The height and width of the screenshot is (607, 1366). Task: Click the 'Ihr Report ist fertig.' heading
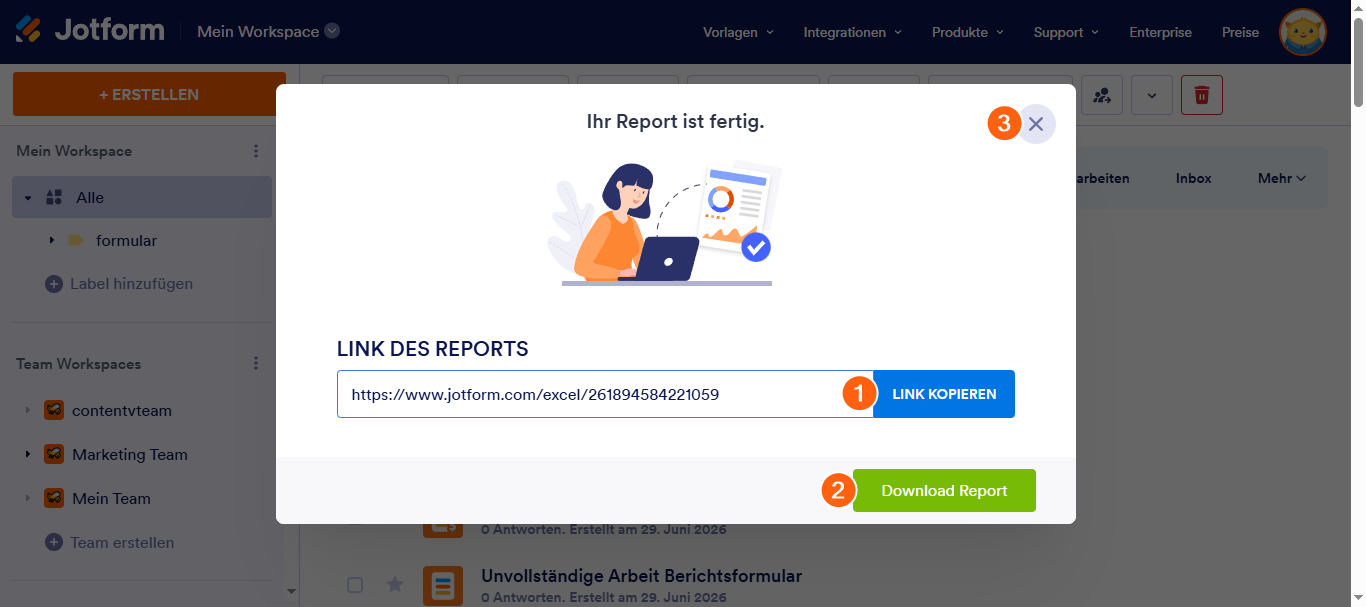[675, 122]
